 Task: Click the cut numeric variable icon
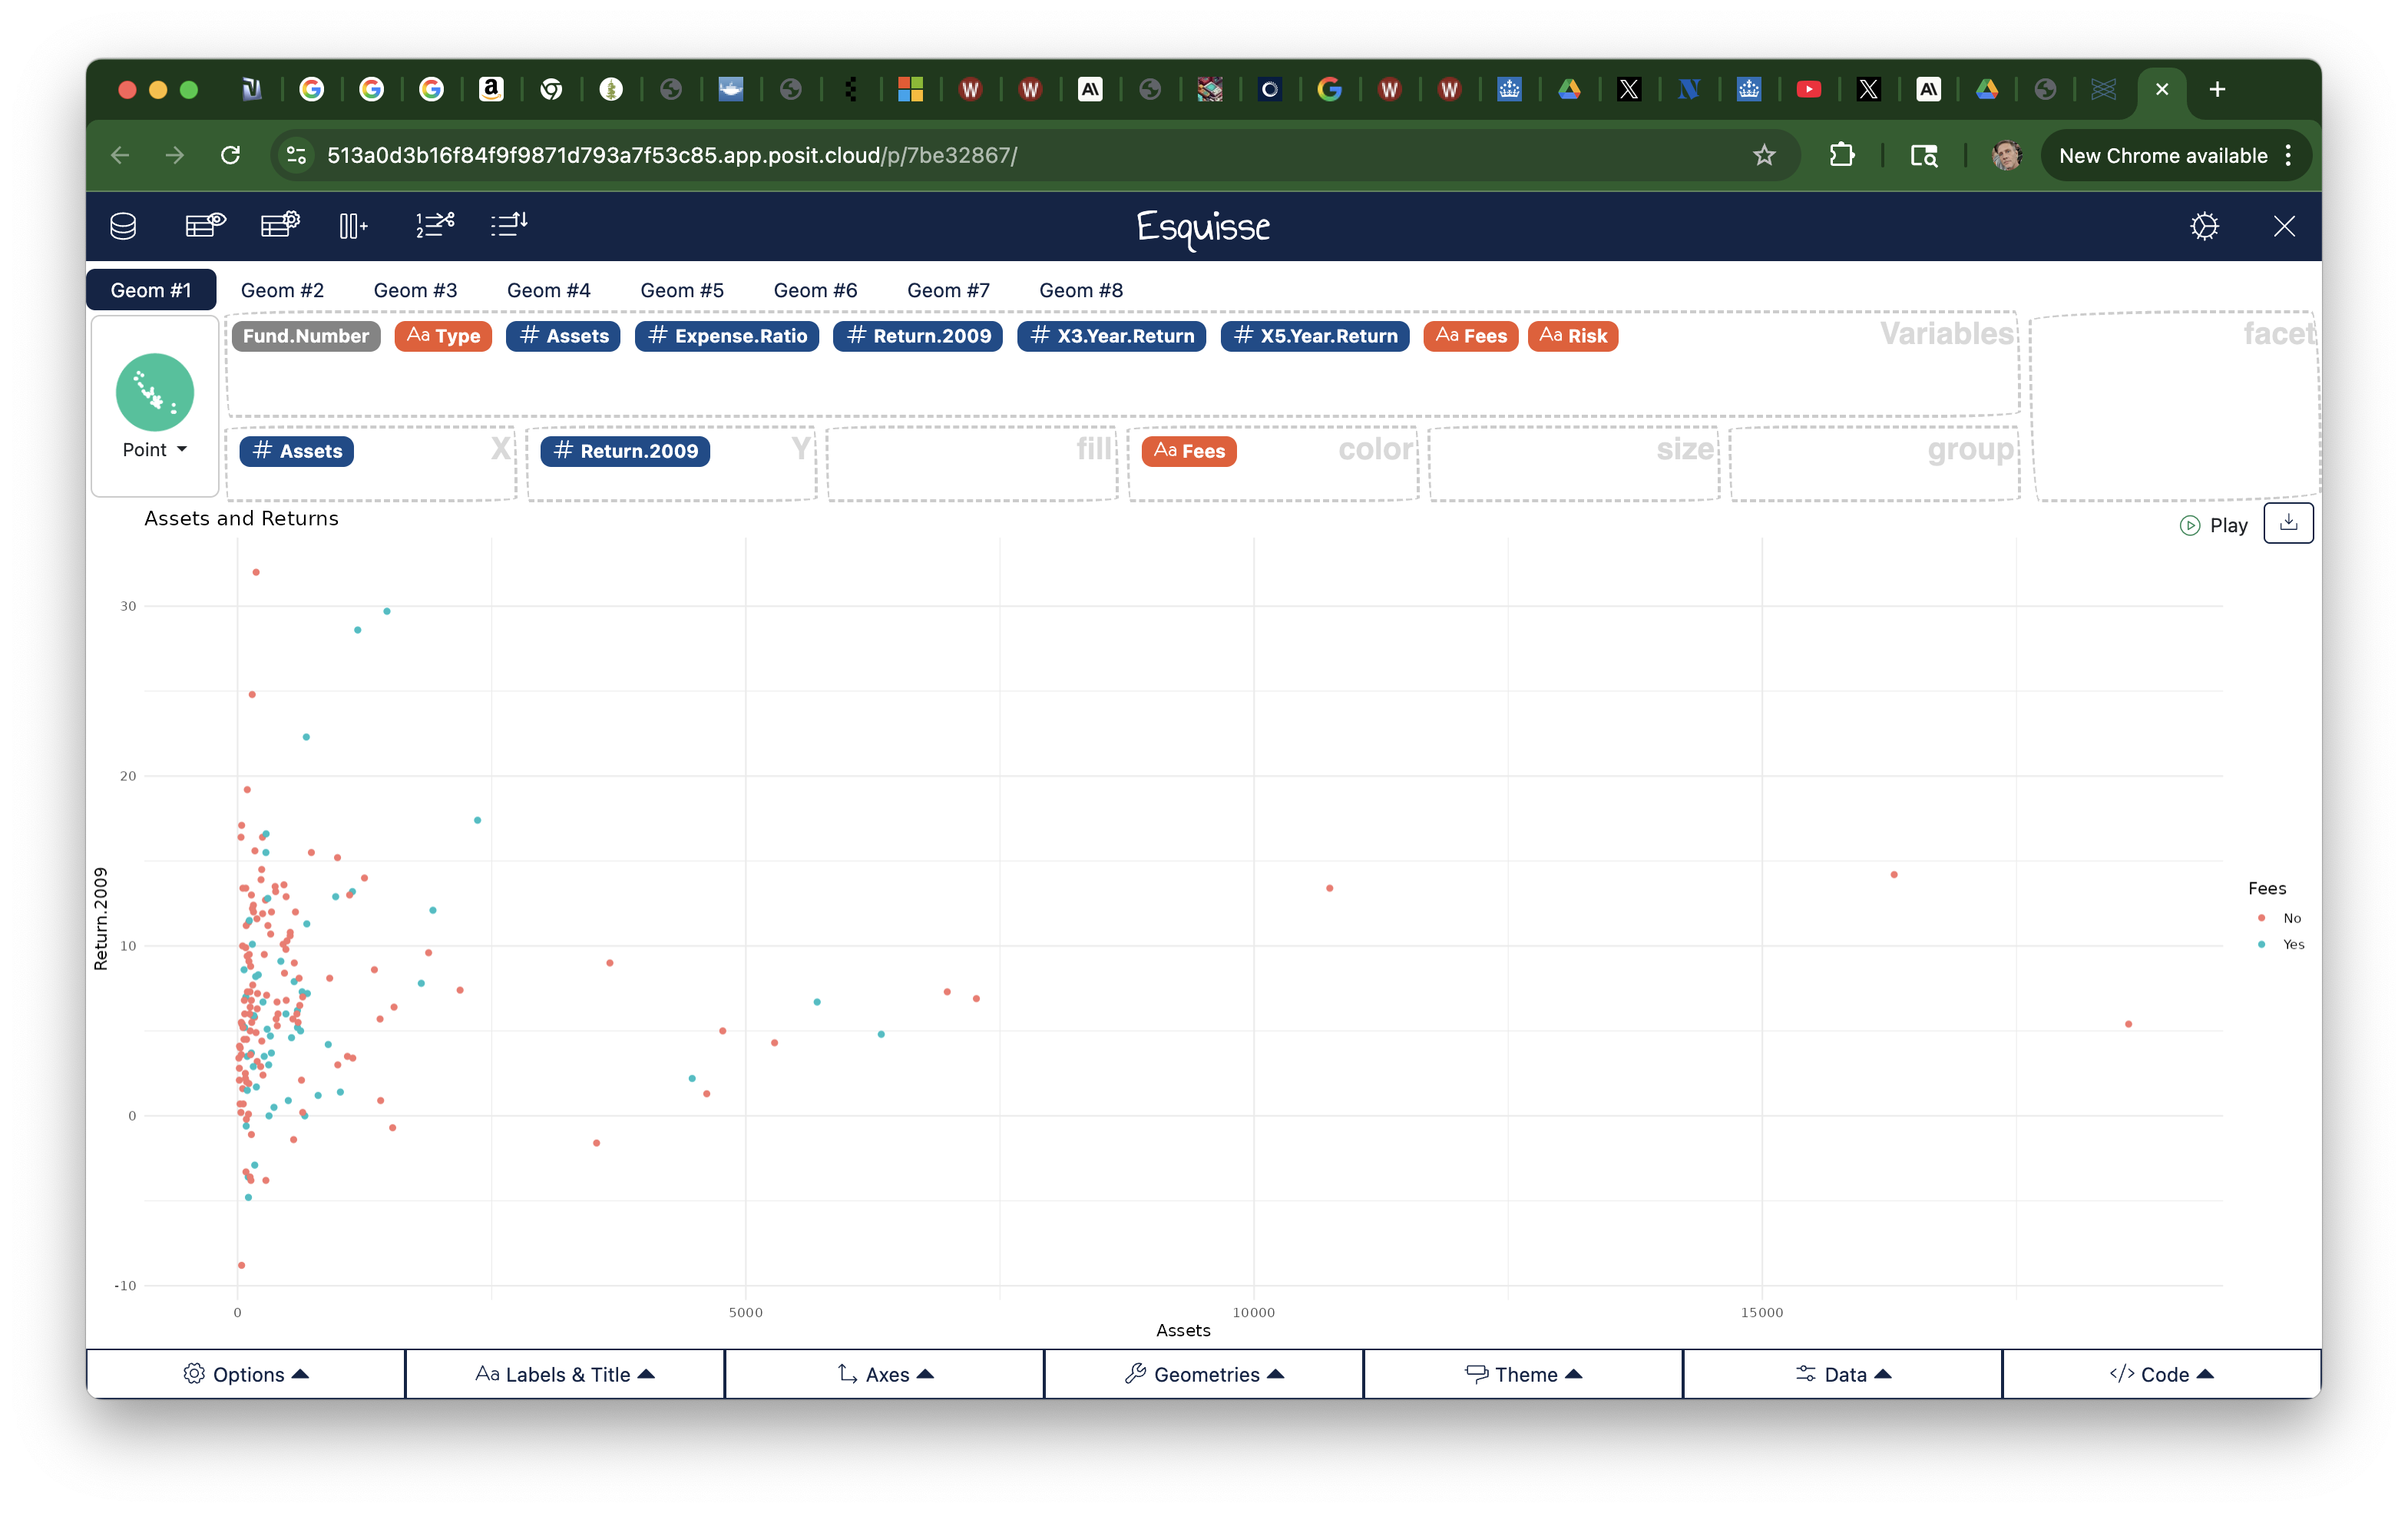[x=435, y=225]
